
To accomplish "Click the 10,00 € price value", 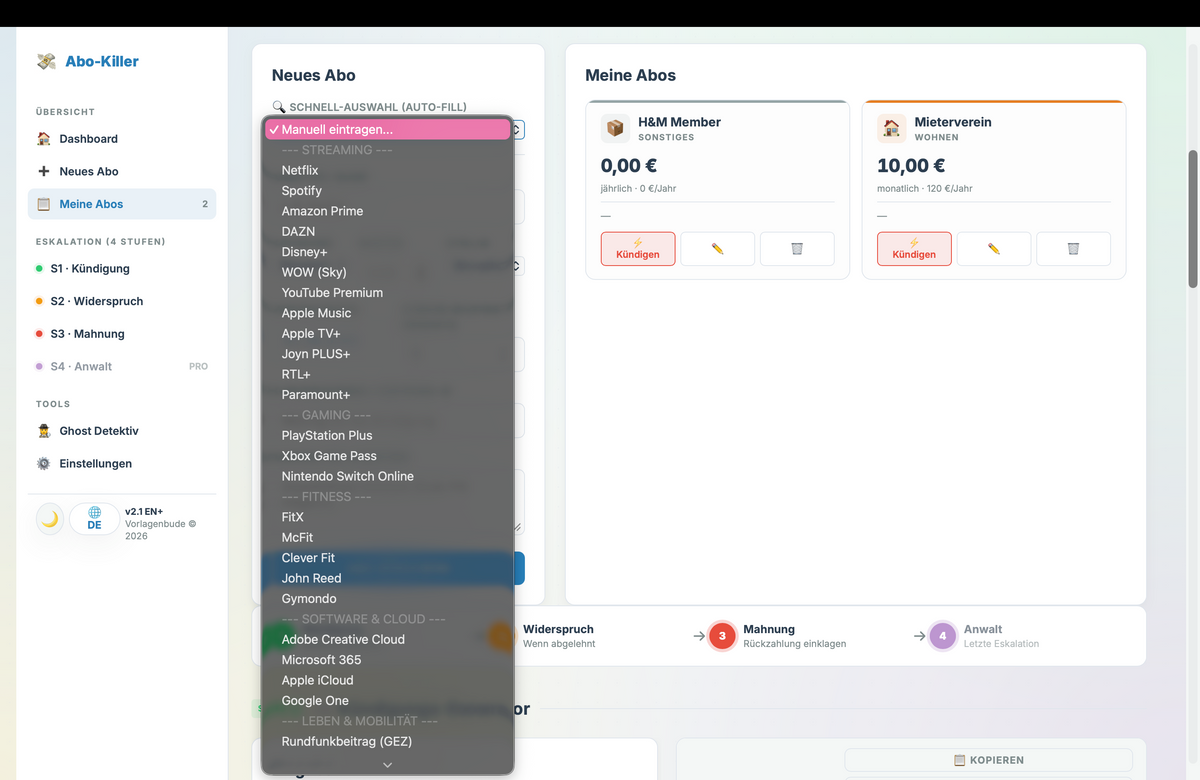I will (911, 166).
